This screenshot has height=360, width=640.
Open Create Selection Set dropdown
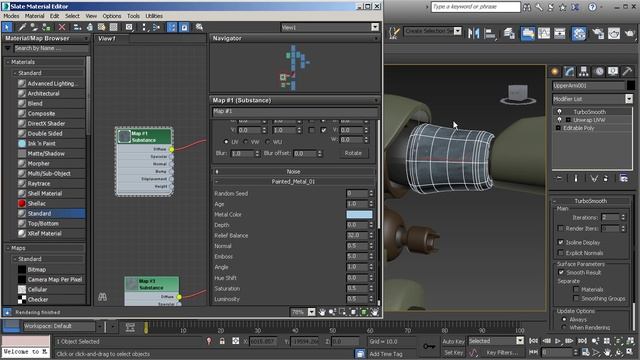click(x=458, y=31)
